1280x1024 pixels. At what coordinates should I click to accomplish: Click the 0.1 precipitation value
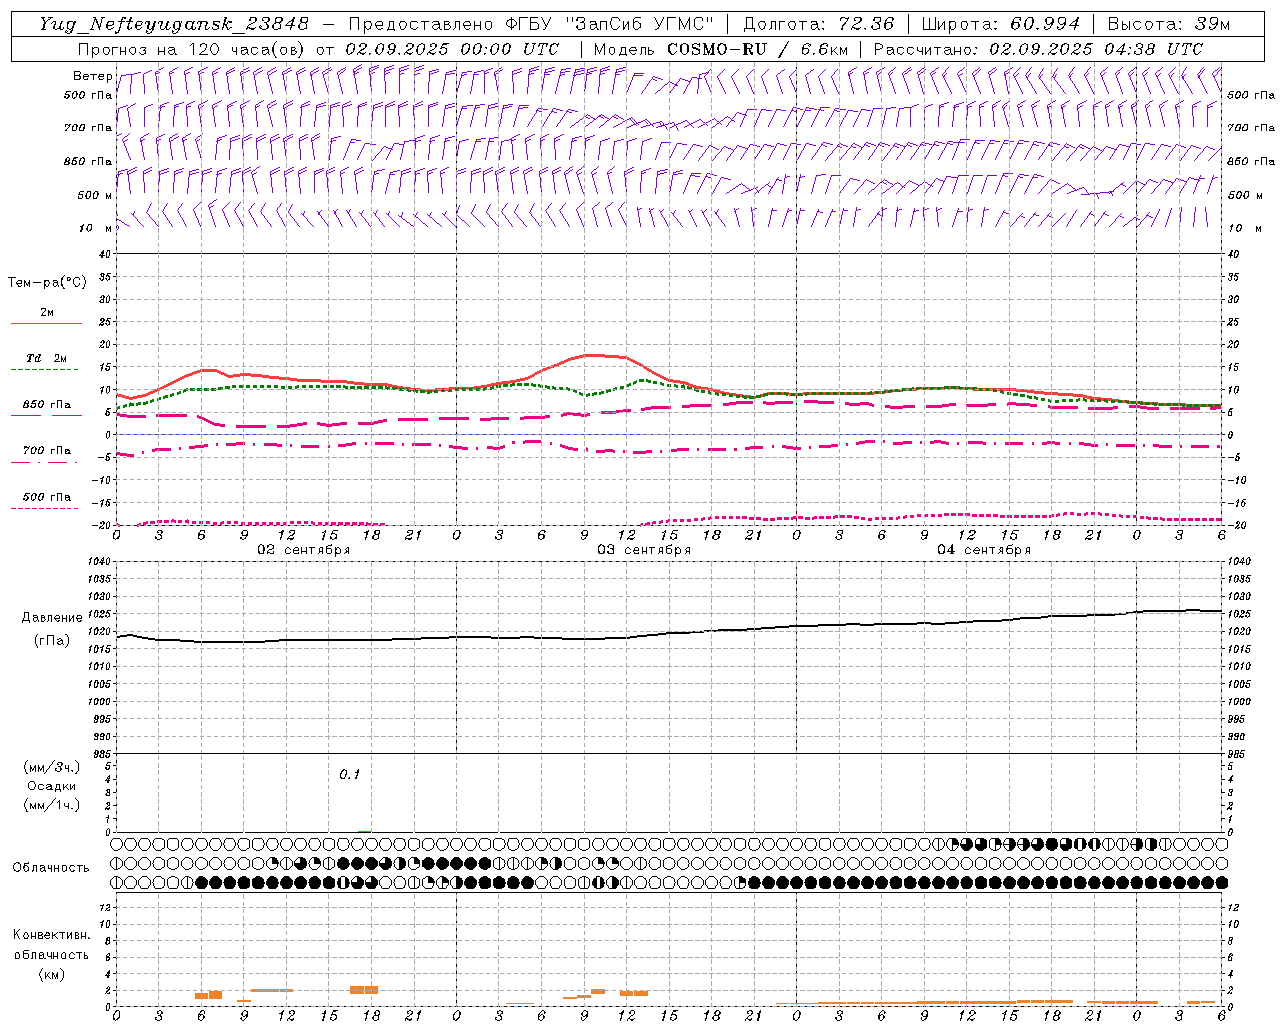pos(349,774)
